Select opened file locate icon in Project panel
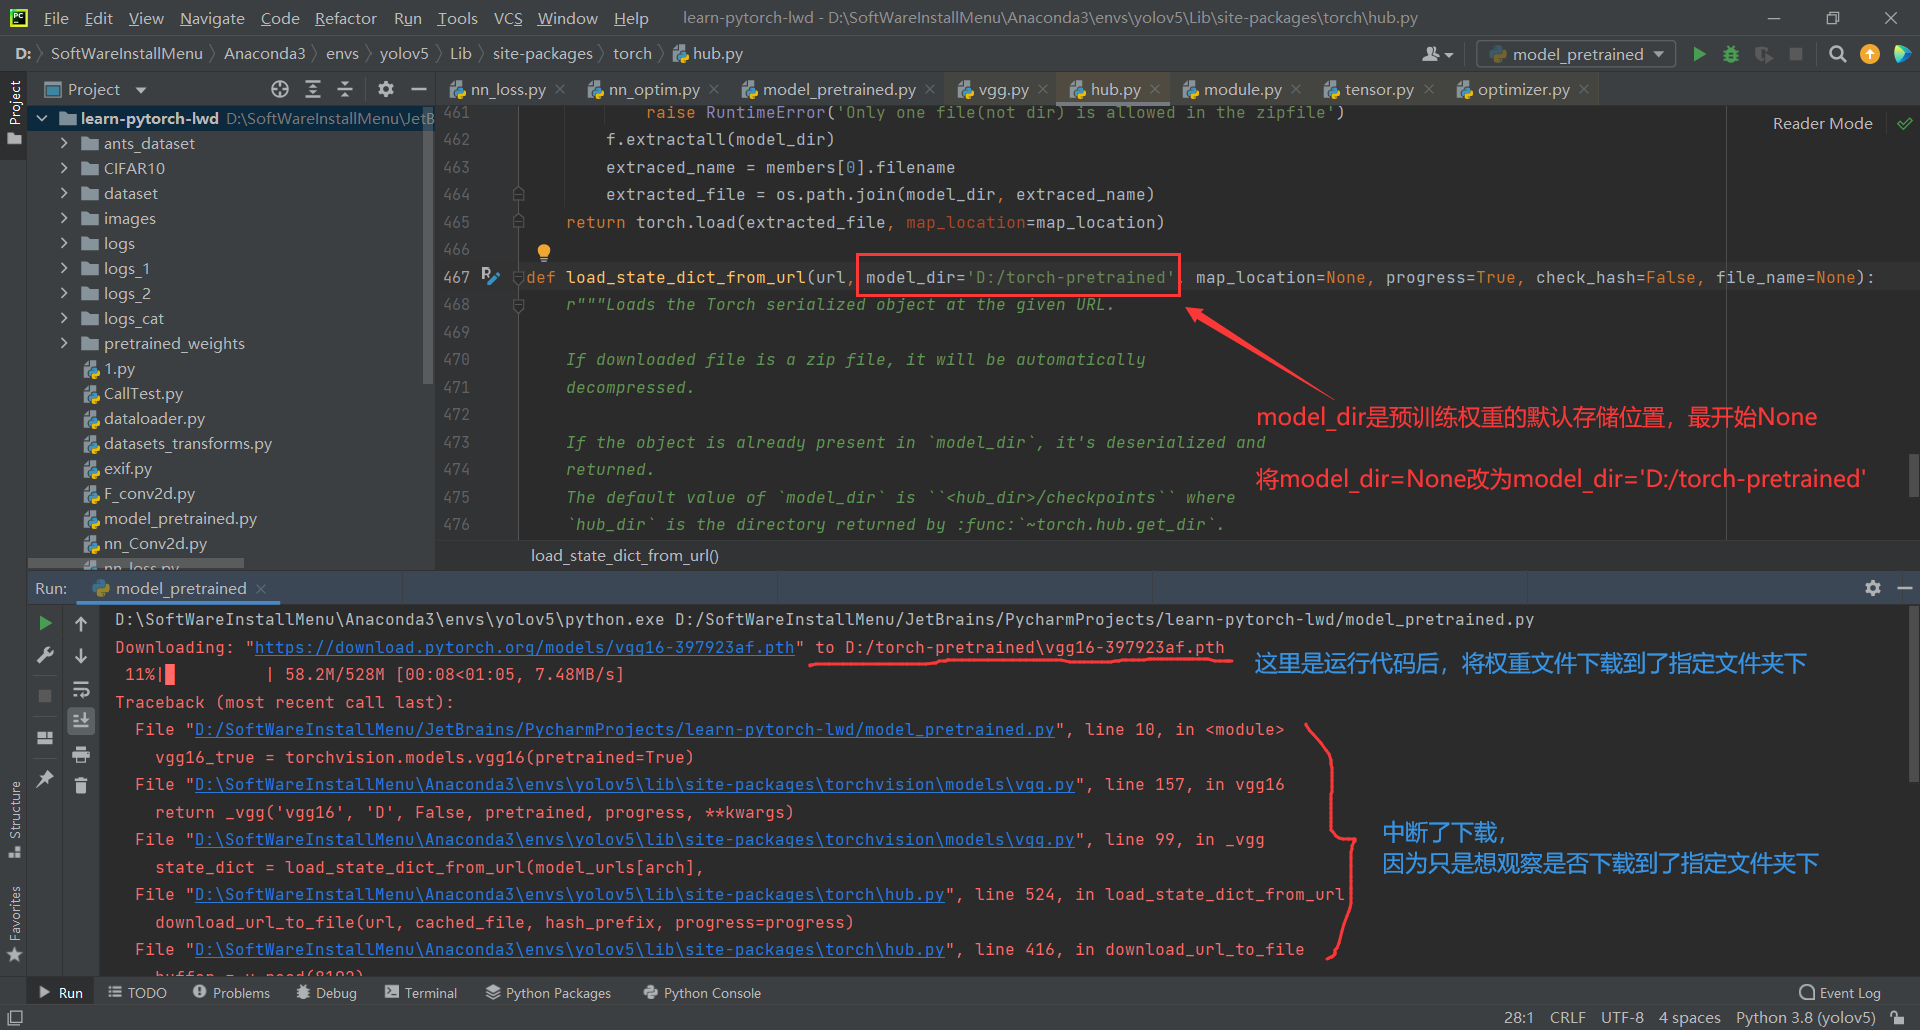Viewport: 1920px width, 1030px height. point(280,89)
